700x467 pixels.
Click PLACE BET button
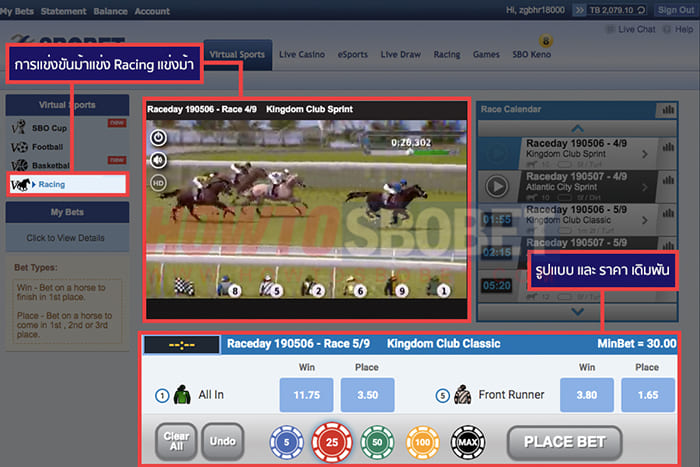[565, 442]
